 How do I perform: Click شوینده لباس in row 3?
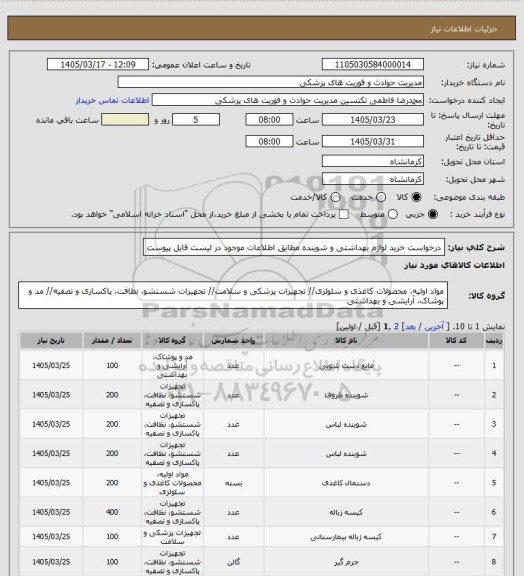coord(346,424)
